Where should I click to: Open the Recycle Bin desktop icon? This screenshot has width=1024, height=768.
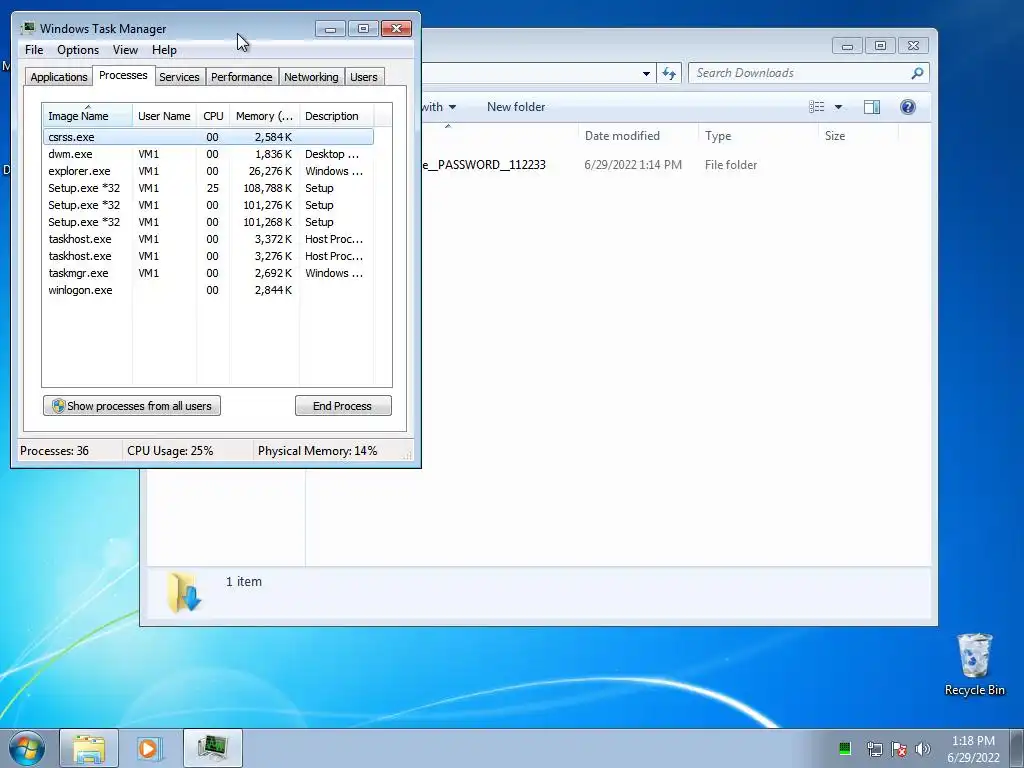point(974,664)
